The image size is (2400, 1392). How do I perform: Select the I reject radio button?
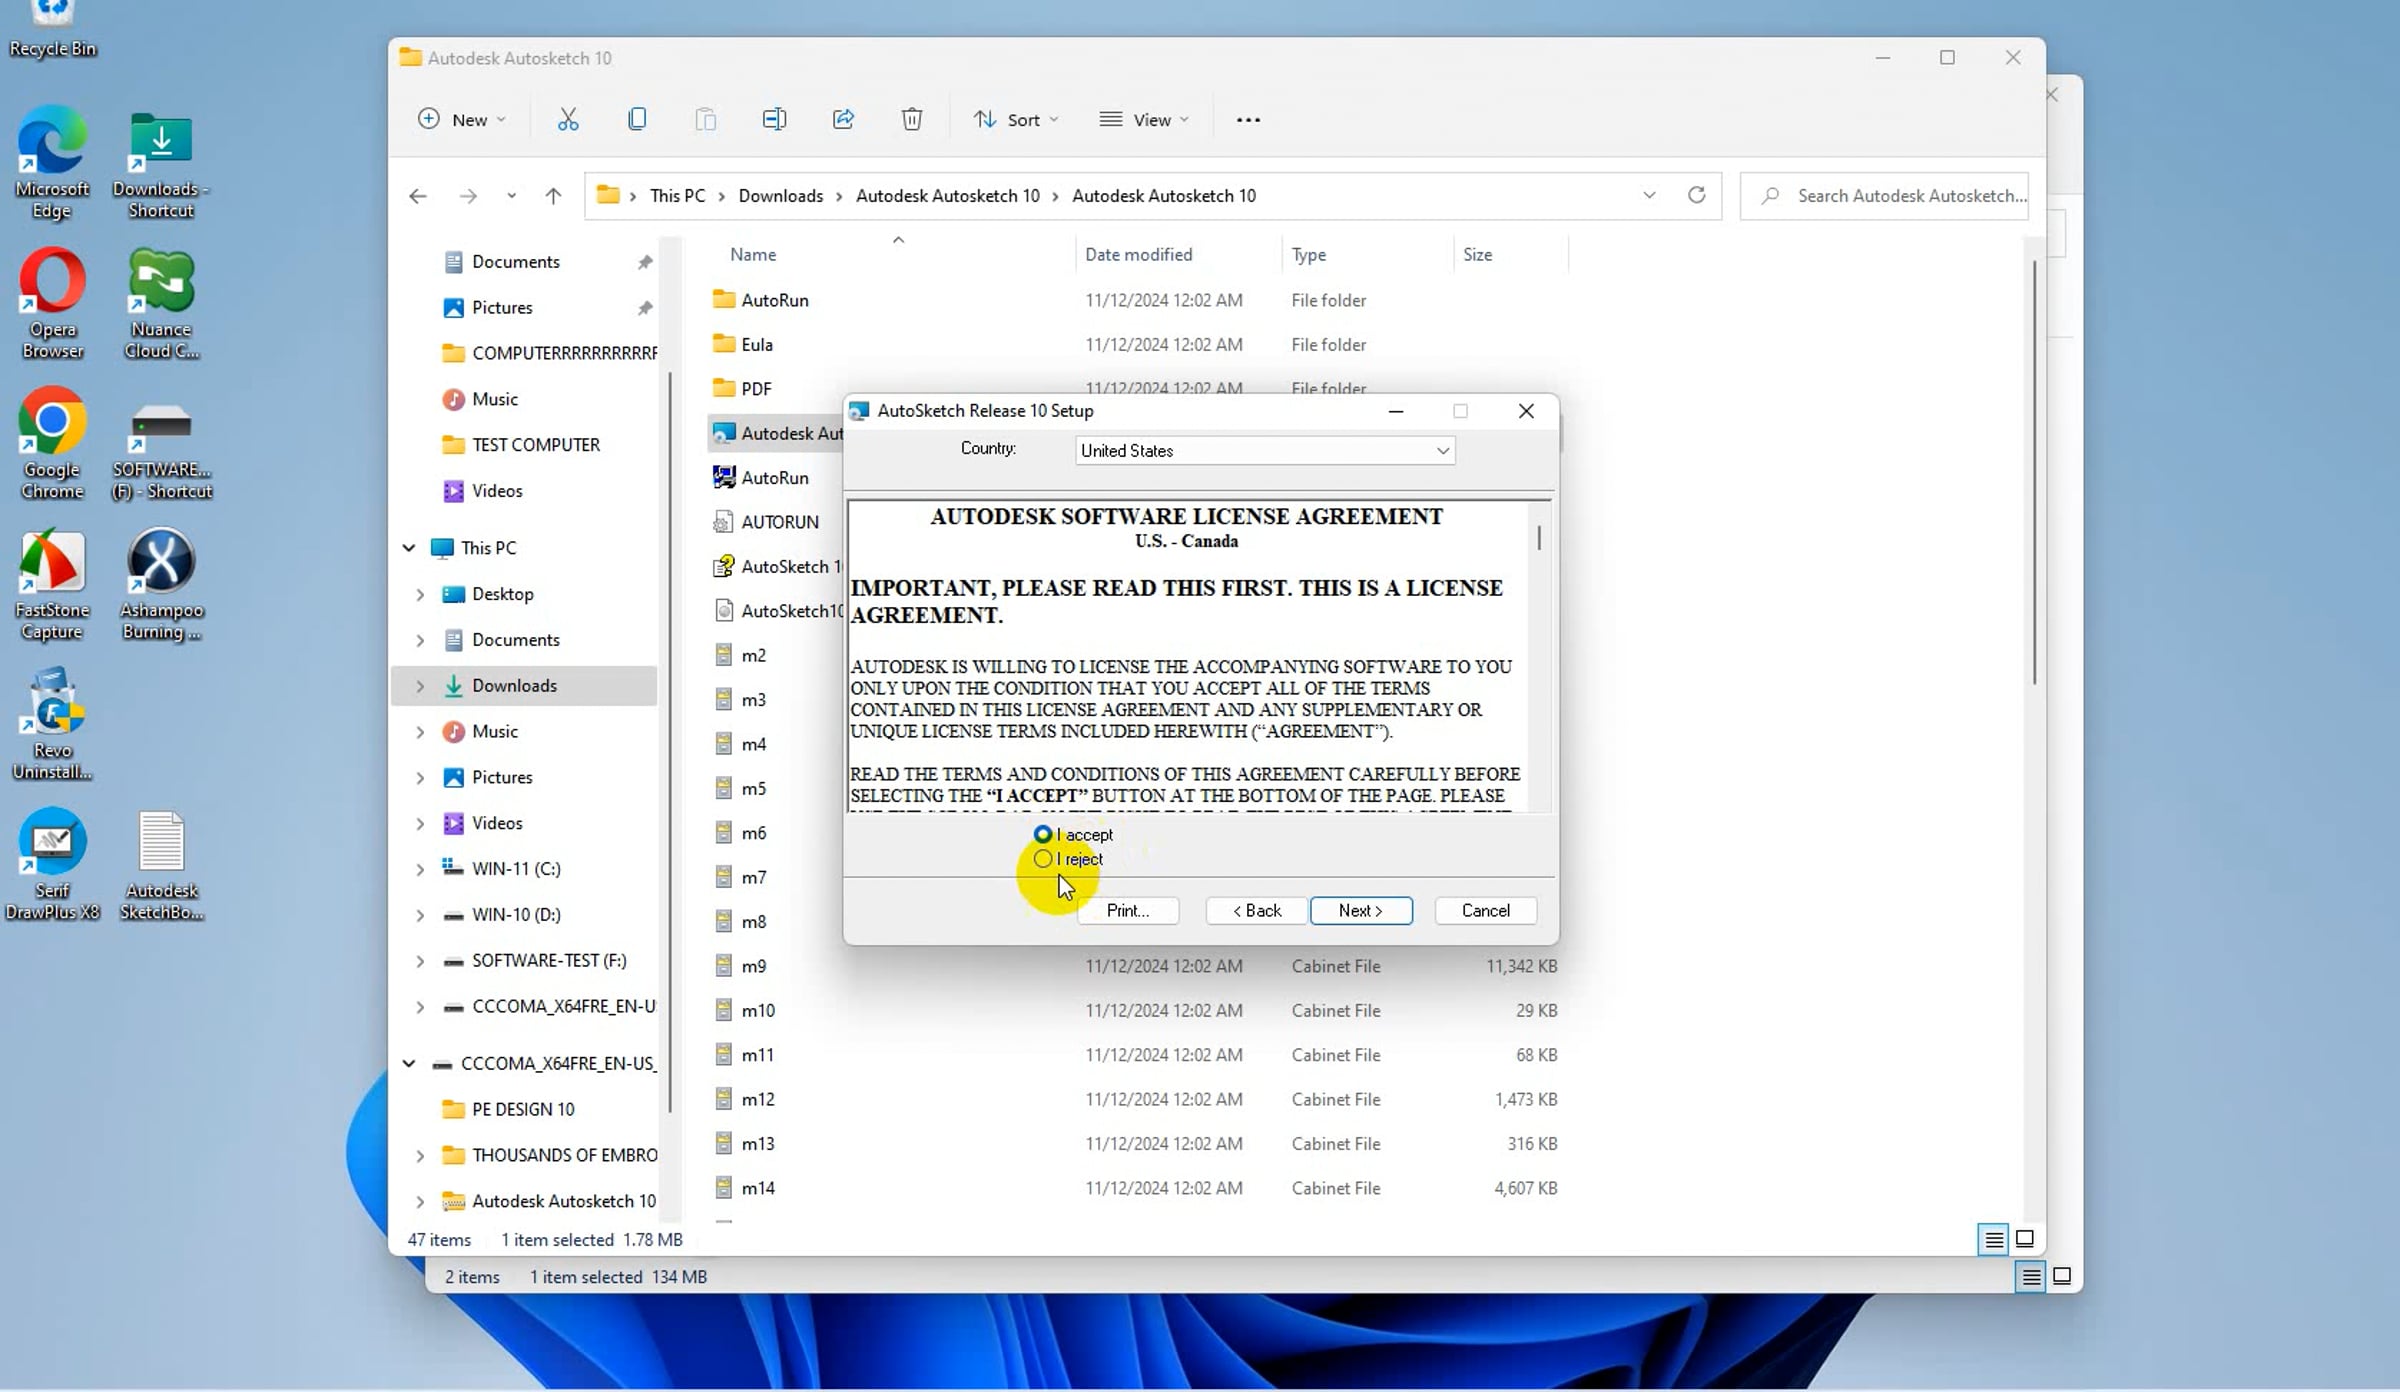(x=1043, y=859)
